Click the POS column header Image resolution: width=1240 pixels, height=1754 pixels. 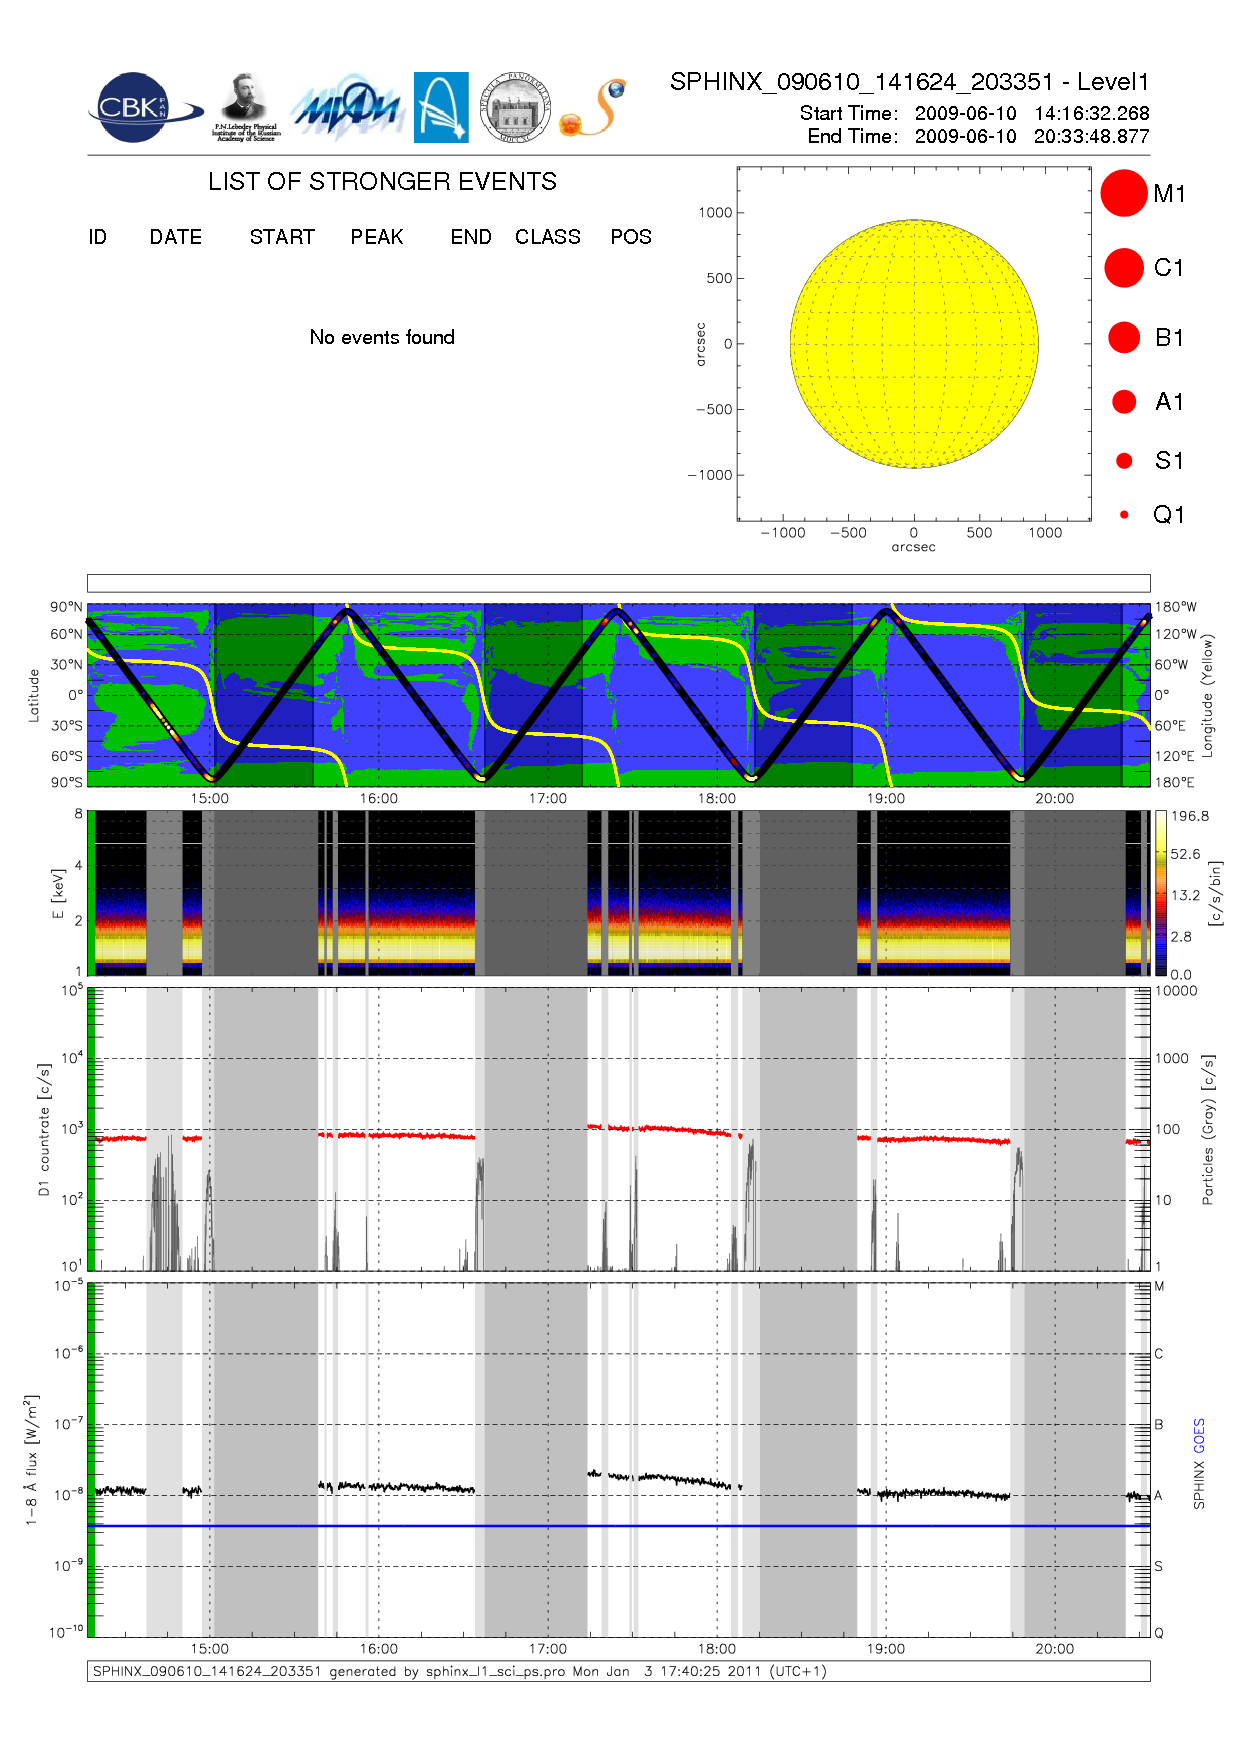pyautogui.click(x=631, y=237)
